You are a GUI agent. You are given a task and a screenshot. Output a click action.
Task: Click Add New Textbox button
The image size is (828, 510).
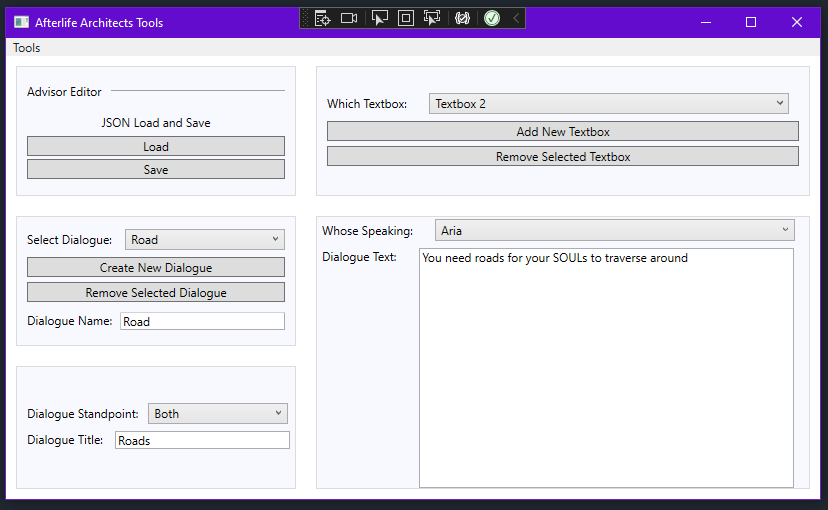[562, 132]
